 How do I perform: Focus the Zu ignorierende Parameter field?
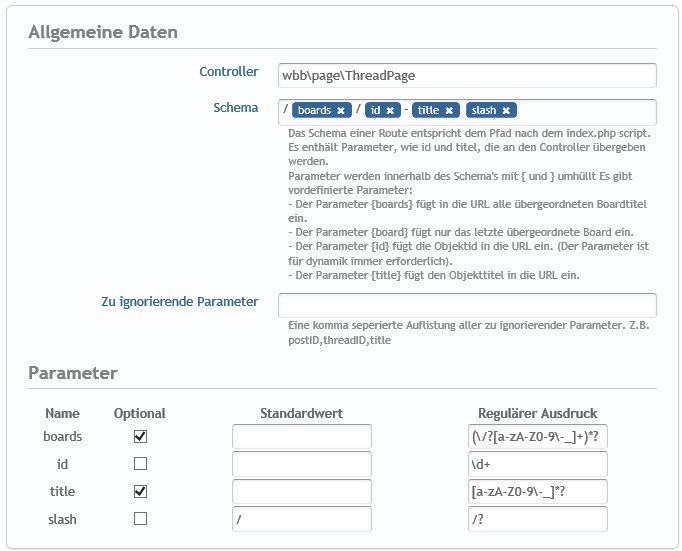(x=467, y=305)
